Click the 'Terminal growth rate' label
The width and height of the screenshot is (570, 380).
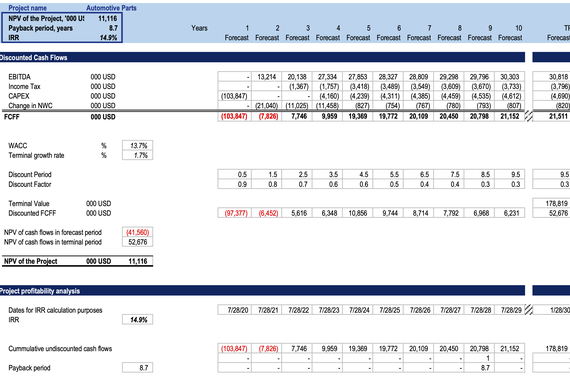pyautogui.click(x=36, y=155)
